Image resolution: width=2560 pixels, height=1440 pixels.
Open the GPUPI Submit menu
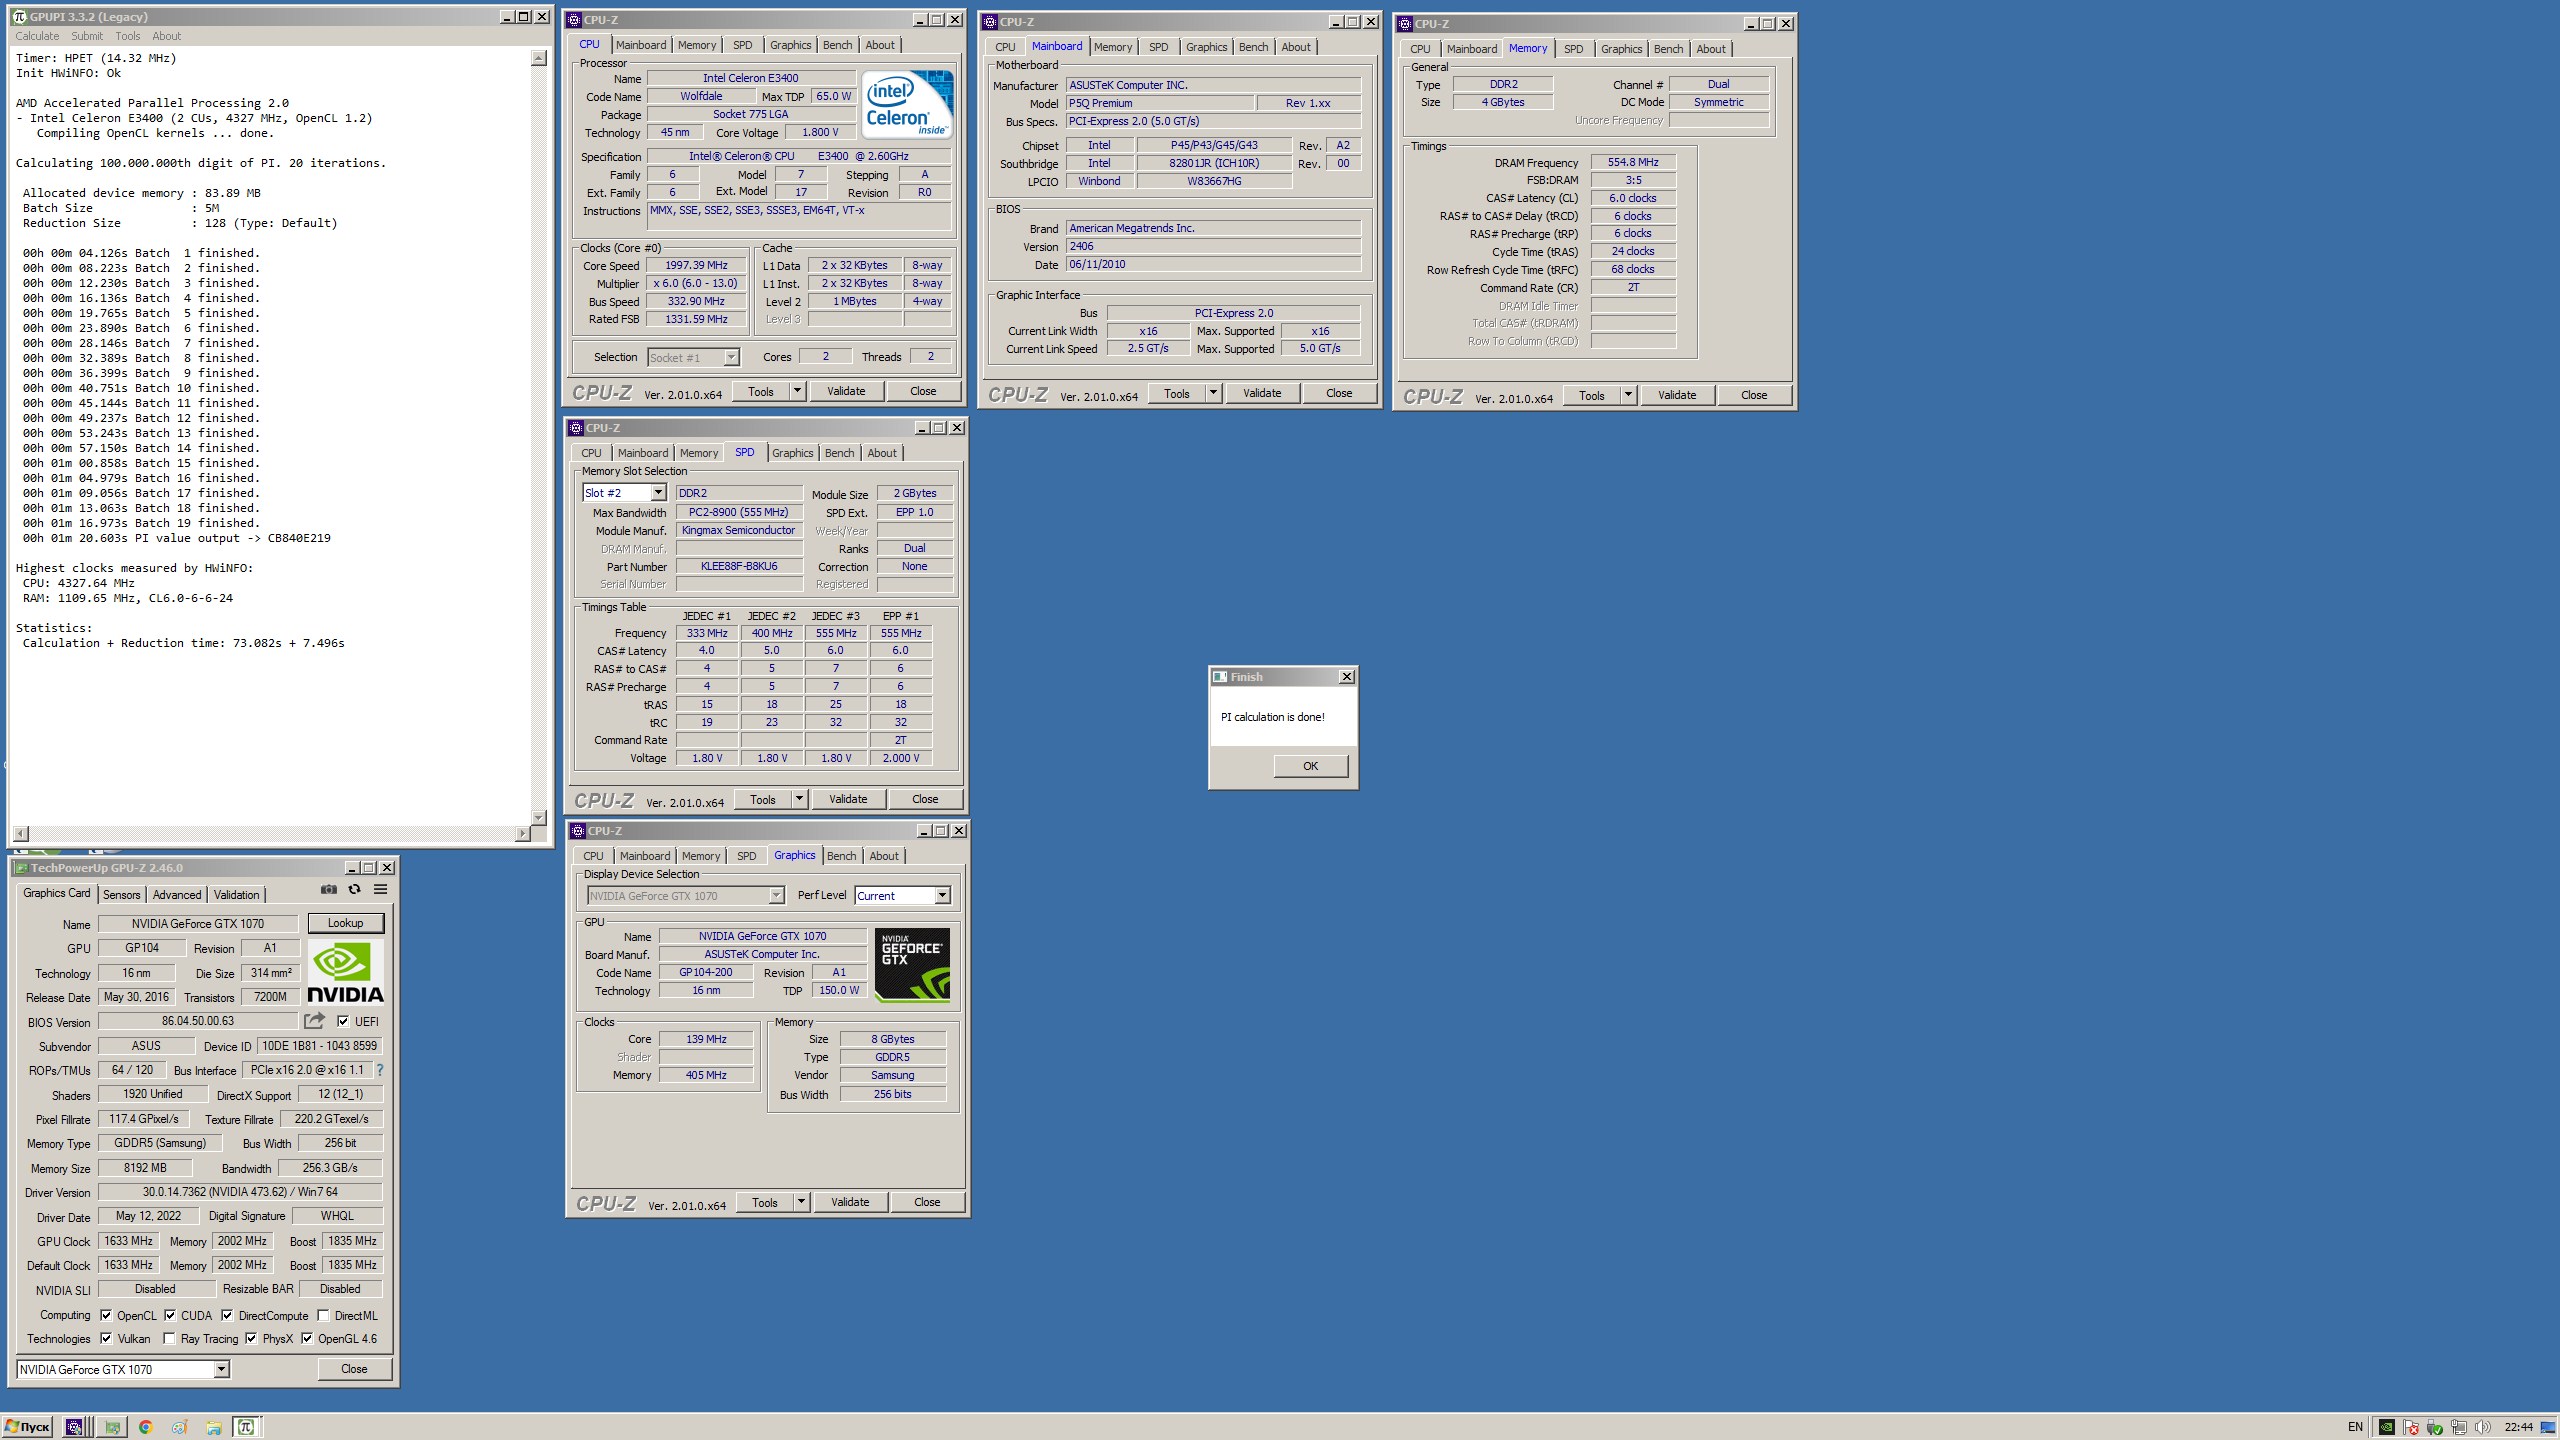[87, 36]
